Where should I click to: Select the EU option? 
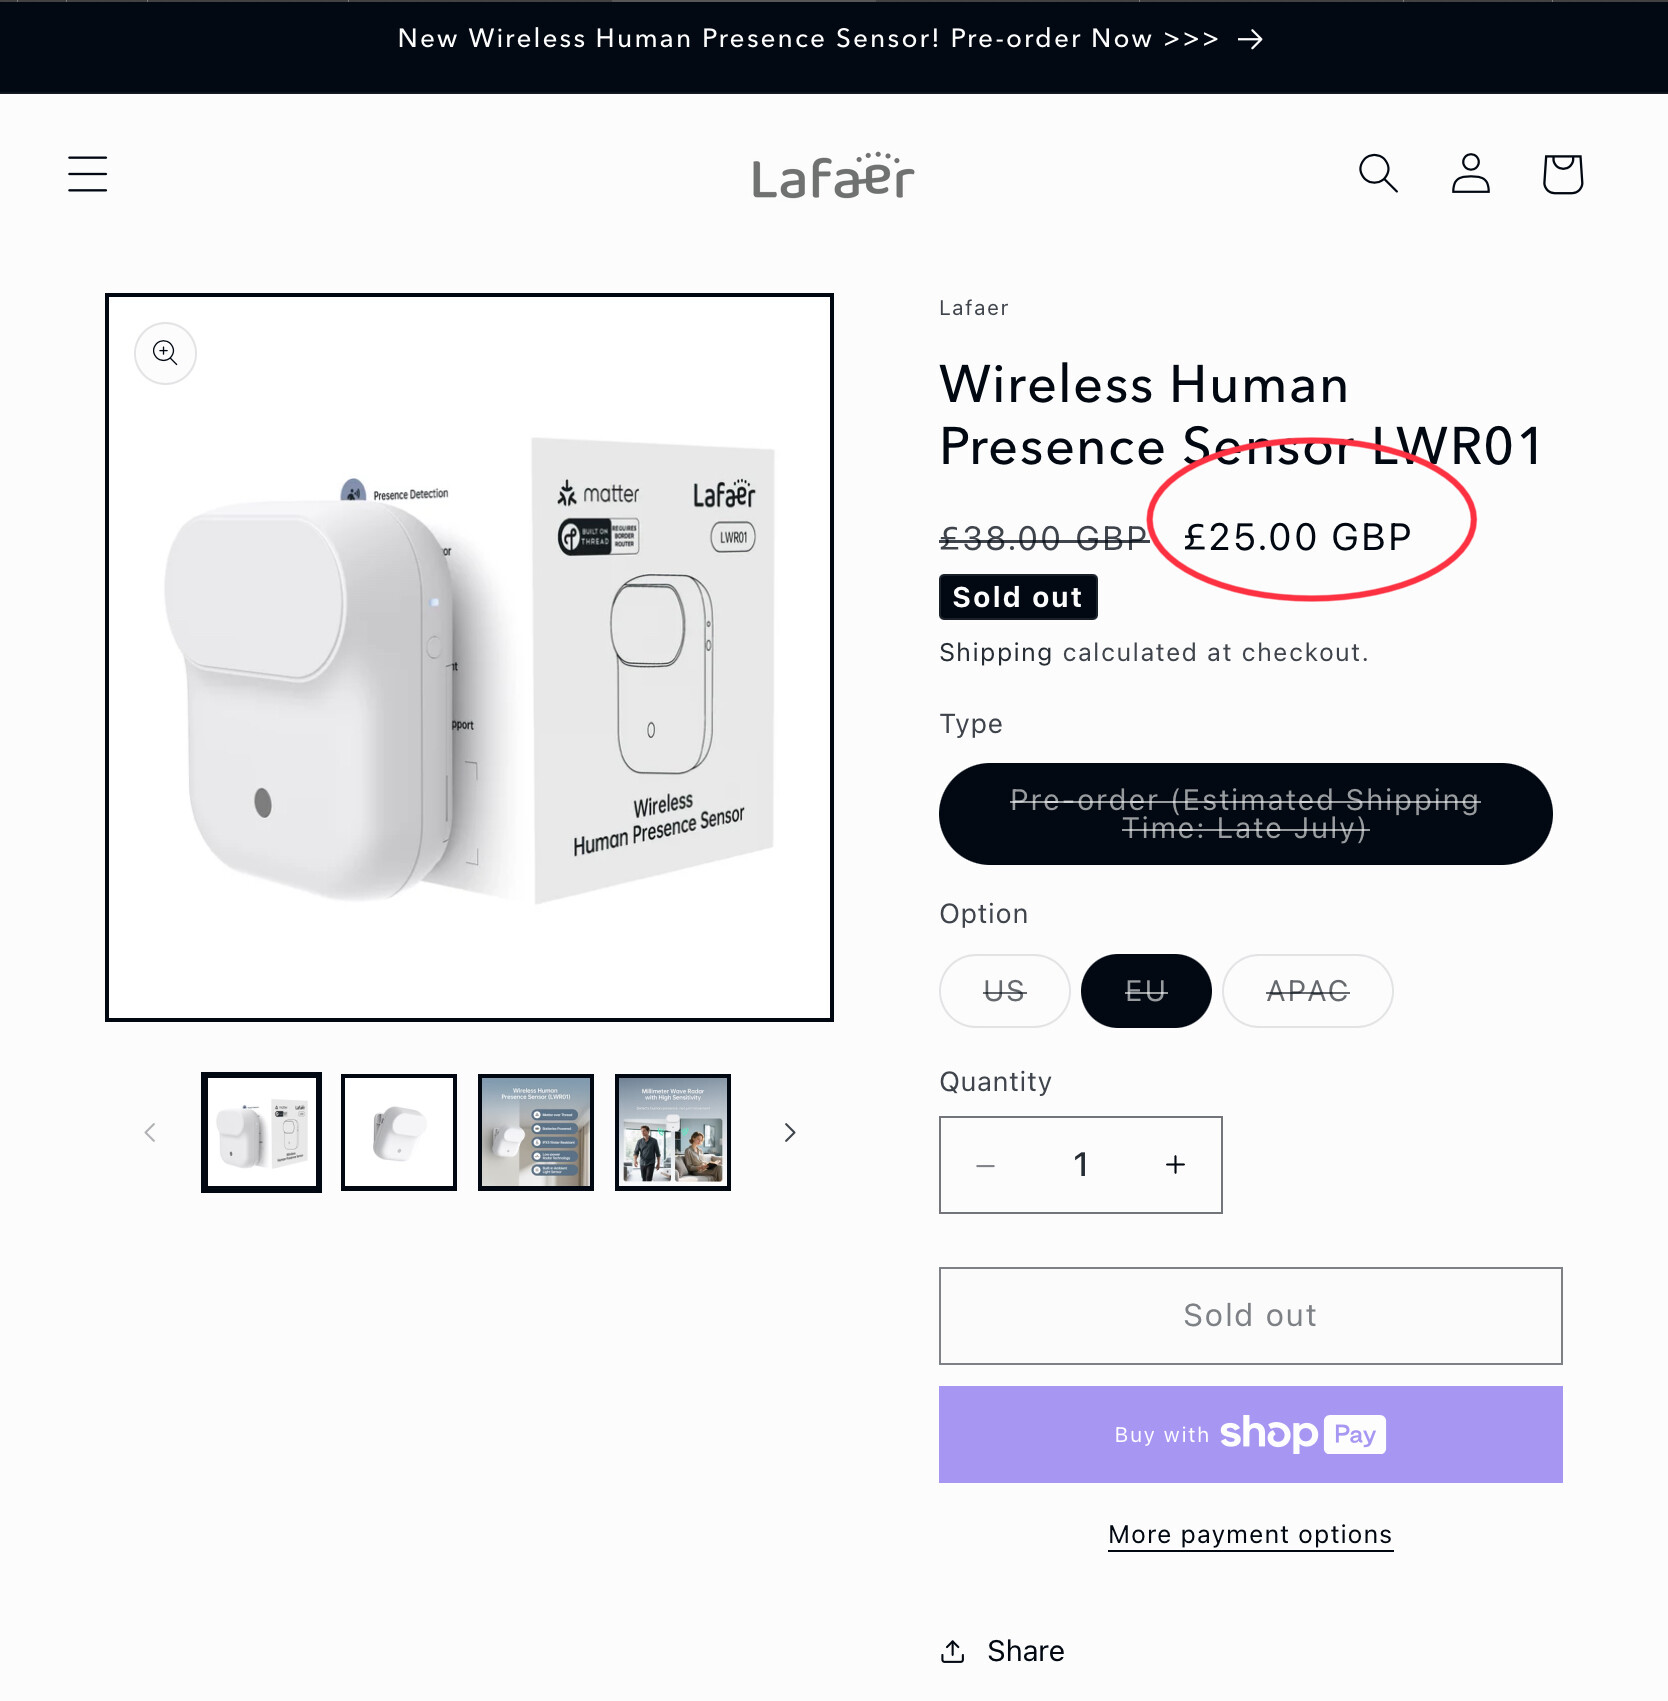click(1146, 991)
